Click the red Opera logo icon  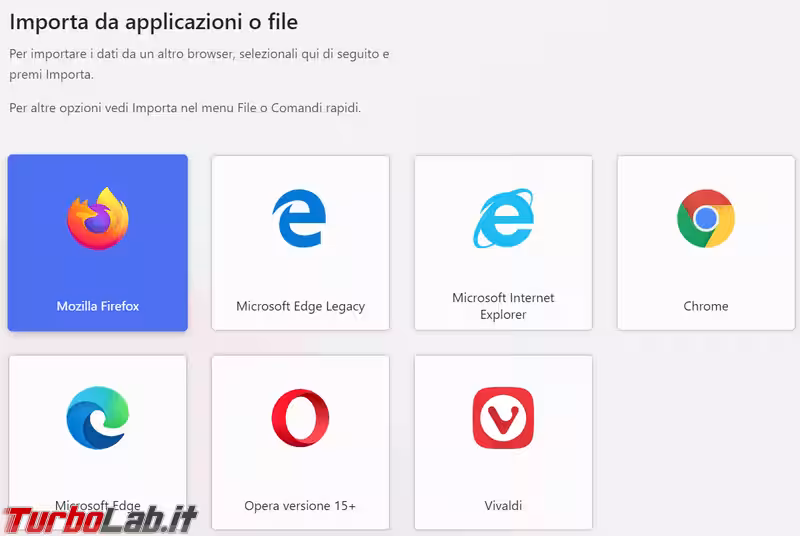[300, 418]
